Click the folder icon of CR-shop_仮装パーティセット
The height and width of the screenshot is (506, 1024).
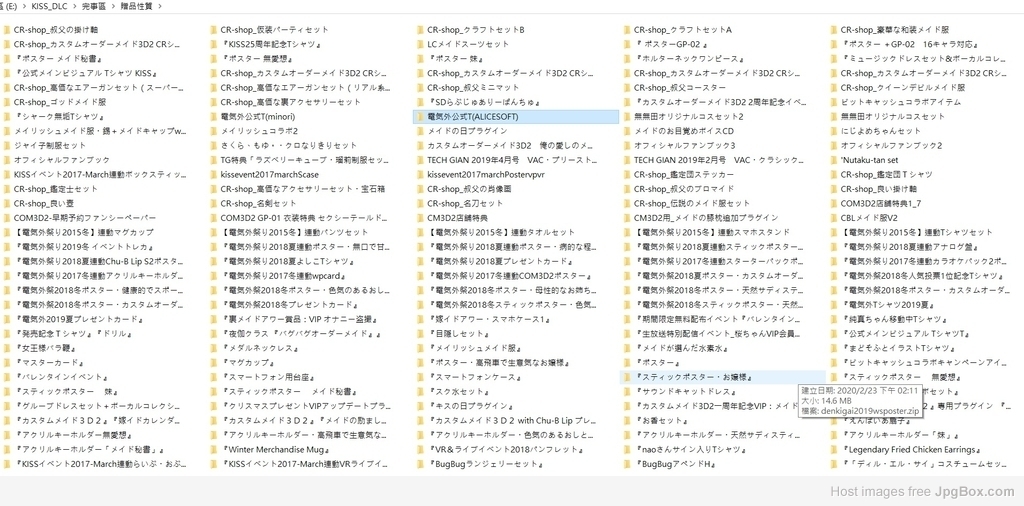click(x=213, y=29)
